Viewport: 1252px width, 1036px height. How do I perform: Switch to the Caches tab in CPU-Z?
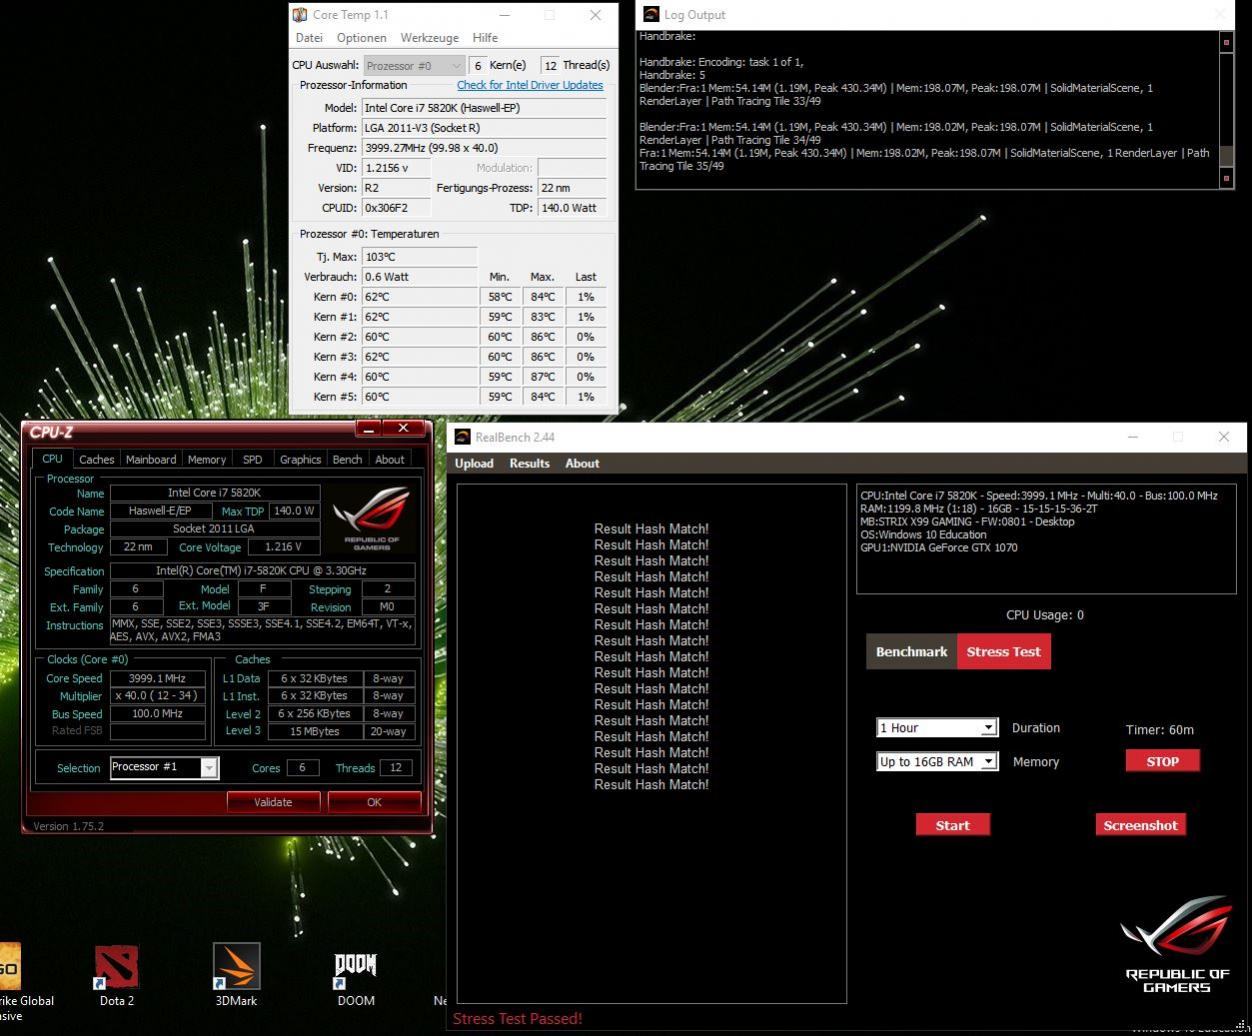click(96, 459)
